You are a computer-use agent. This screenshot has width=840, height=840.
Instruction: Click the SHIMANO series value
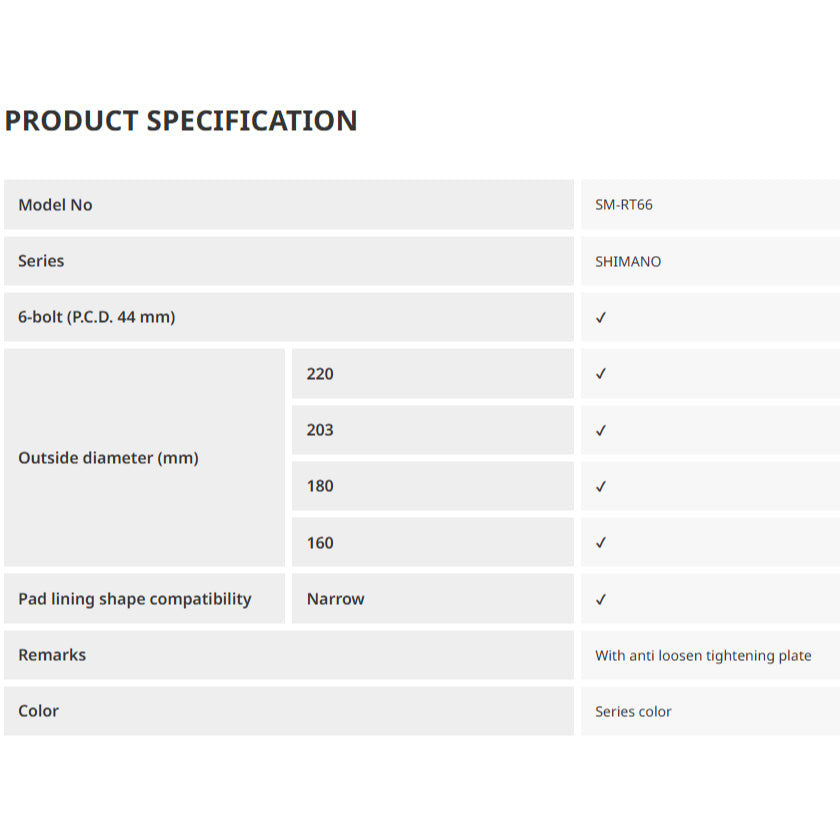pos(628,262)
